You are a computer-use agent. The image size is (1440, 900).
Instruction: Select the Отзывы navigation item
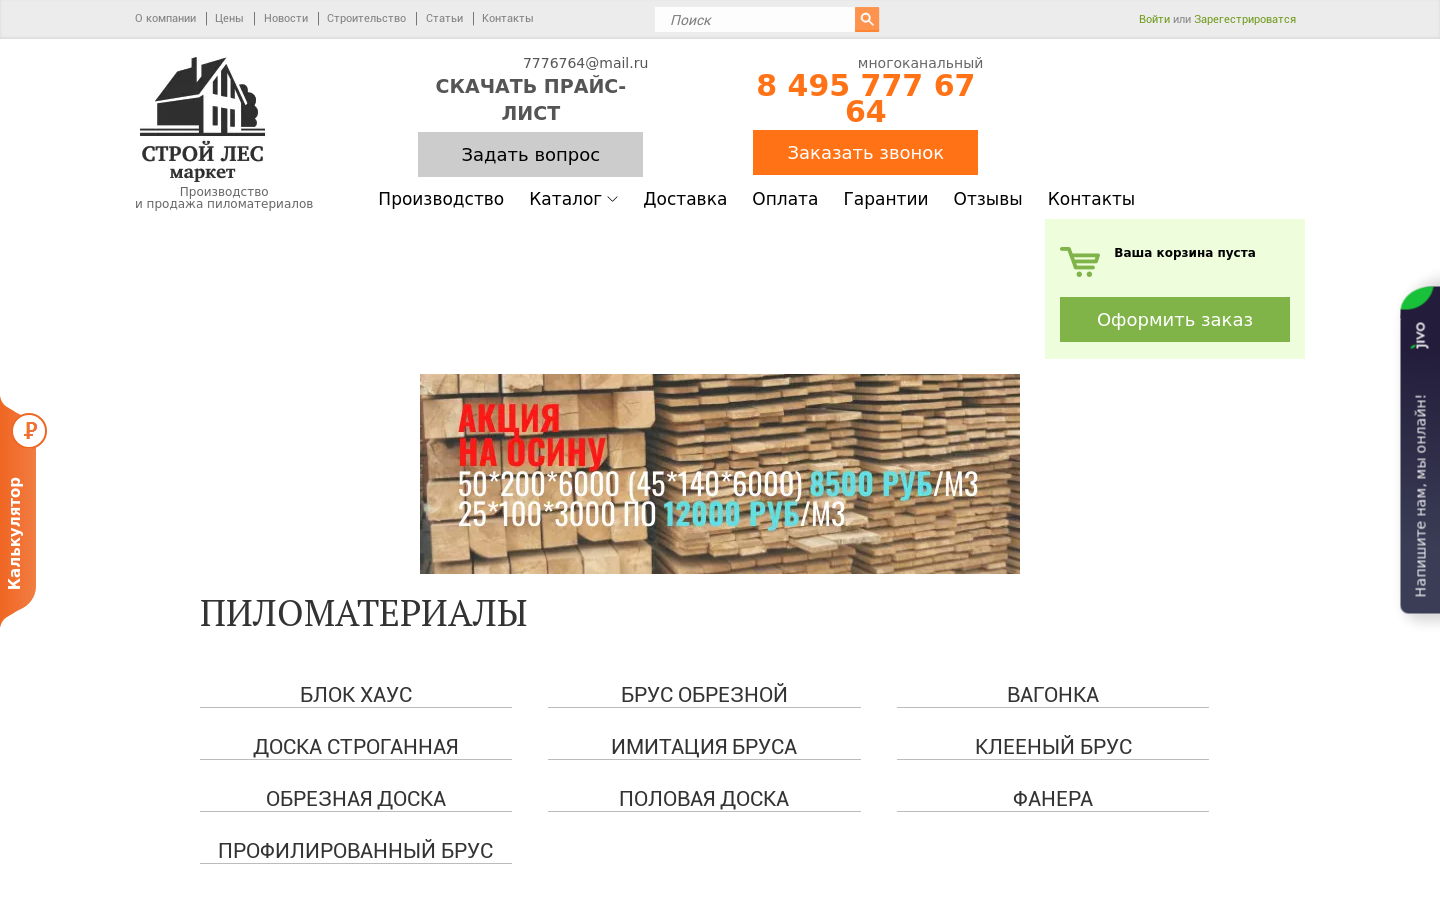click(x=988, y=199)
